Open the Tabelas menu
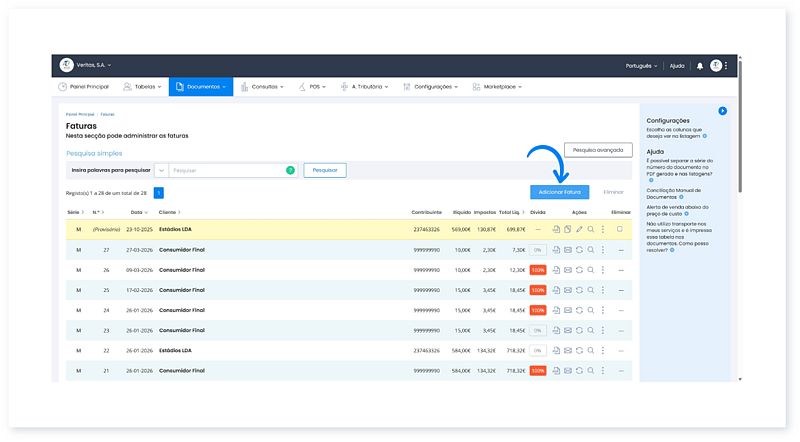The image size is (800, 442). coord(142,87)
